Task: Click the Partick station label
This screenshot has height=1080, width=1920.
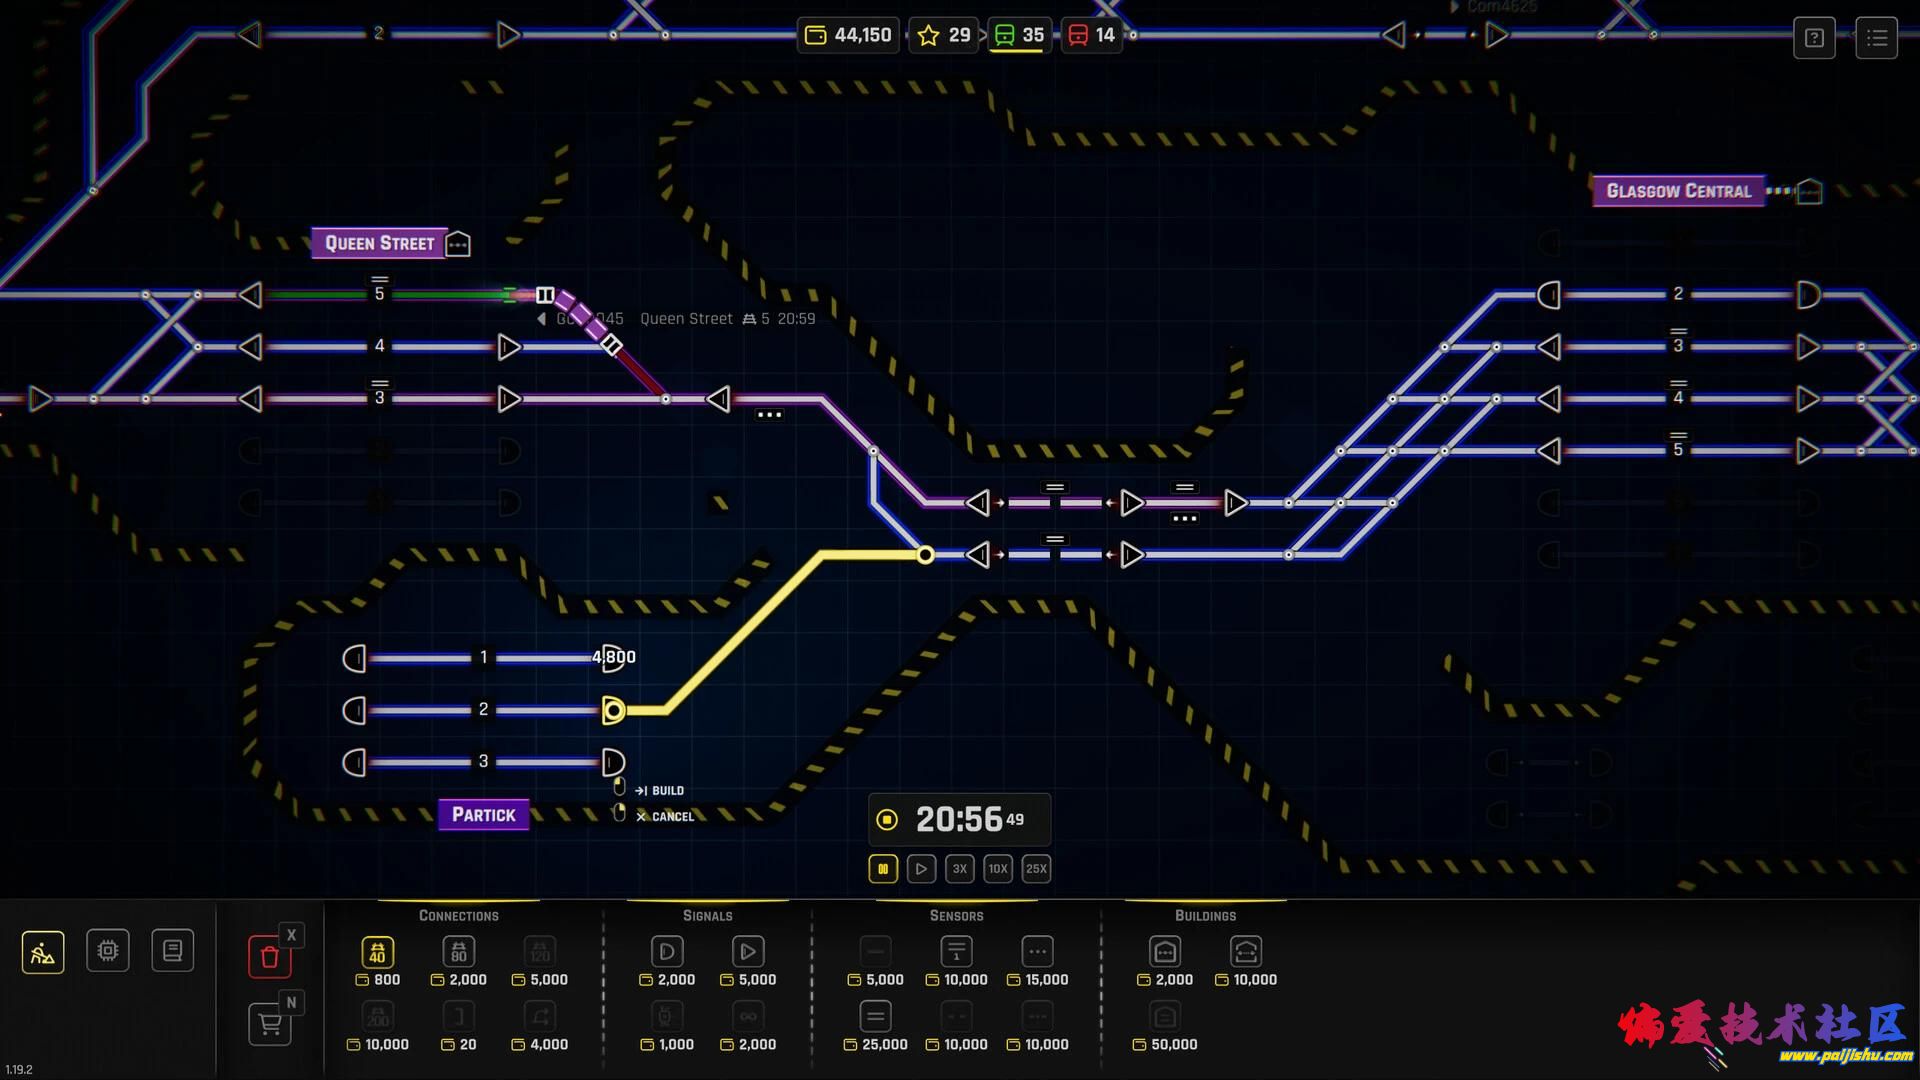Action: (x=484, y=815)
